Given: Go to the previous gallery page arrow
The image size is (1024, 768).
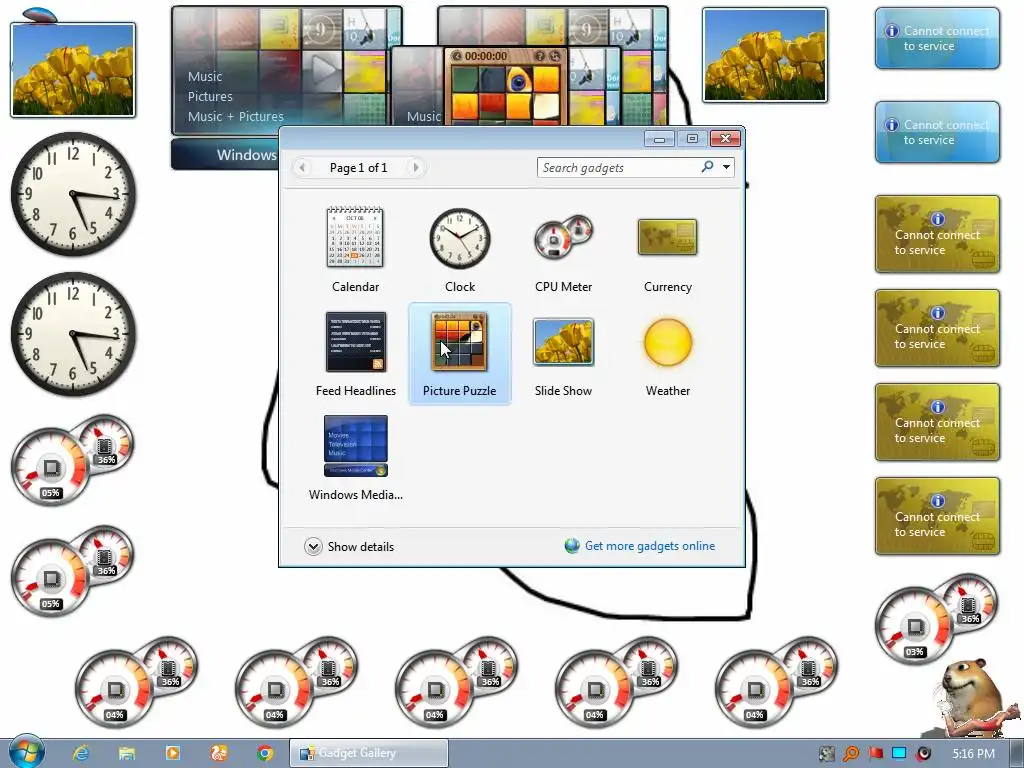Looking at the screenshot, I should [x=302, y=168].
